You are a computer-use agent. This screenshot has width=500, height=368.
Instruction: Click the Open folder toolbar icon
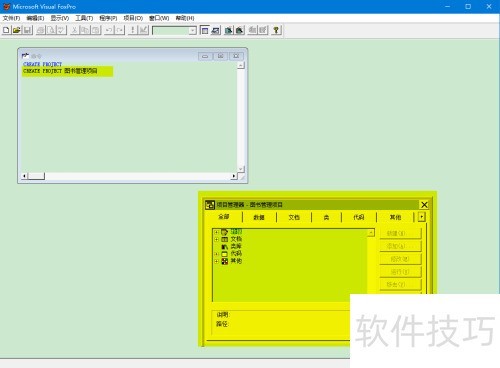click(17, 30)
